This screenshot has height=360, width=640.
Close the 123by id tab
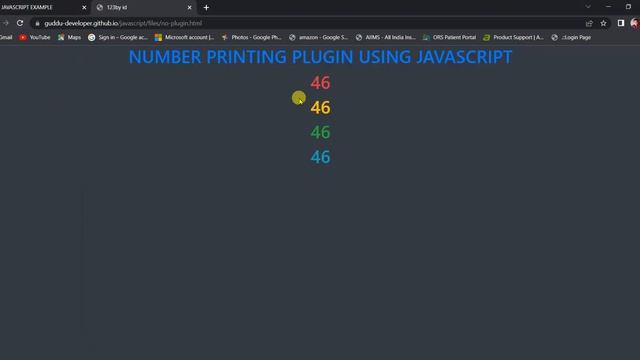[189, 7]
